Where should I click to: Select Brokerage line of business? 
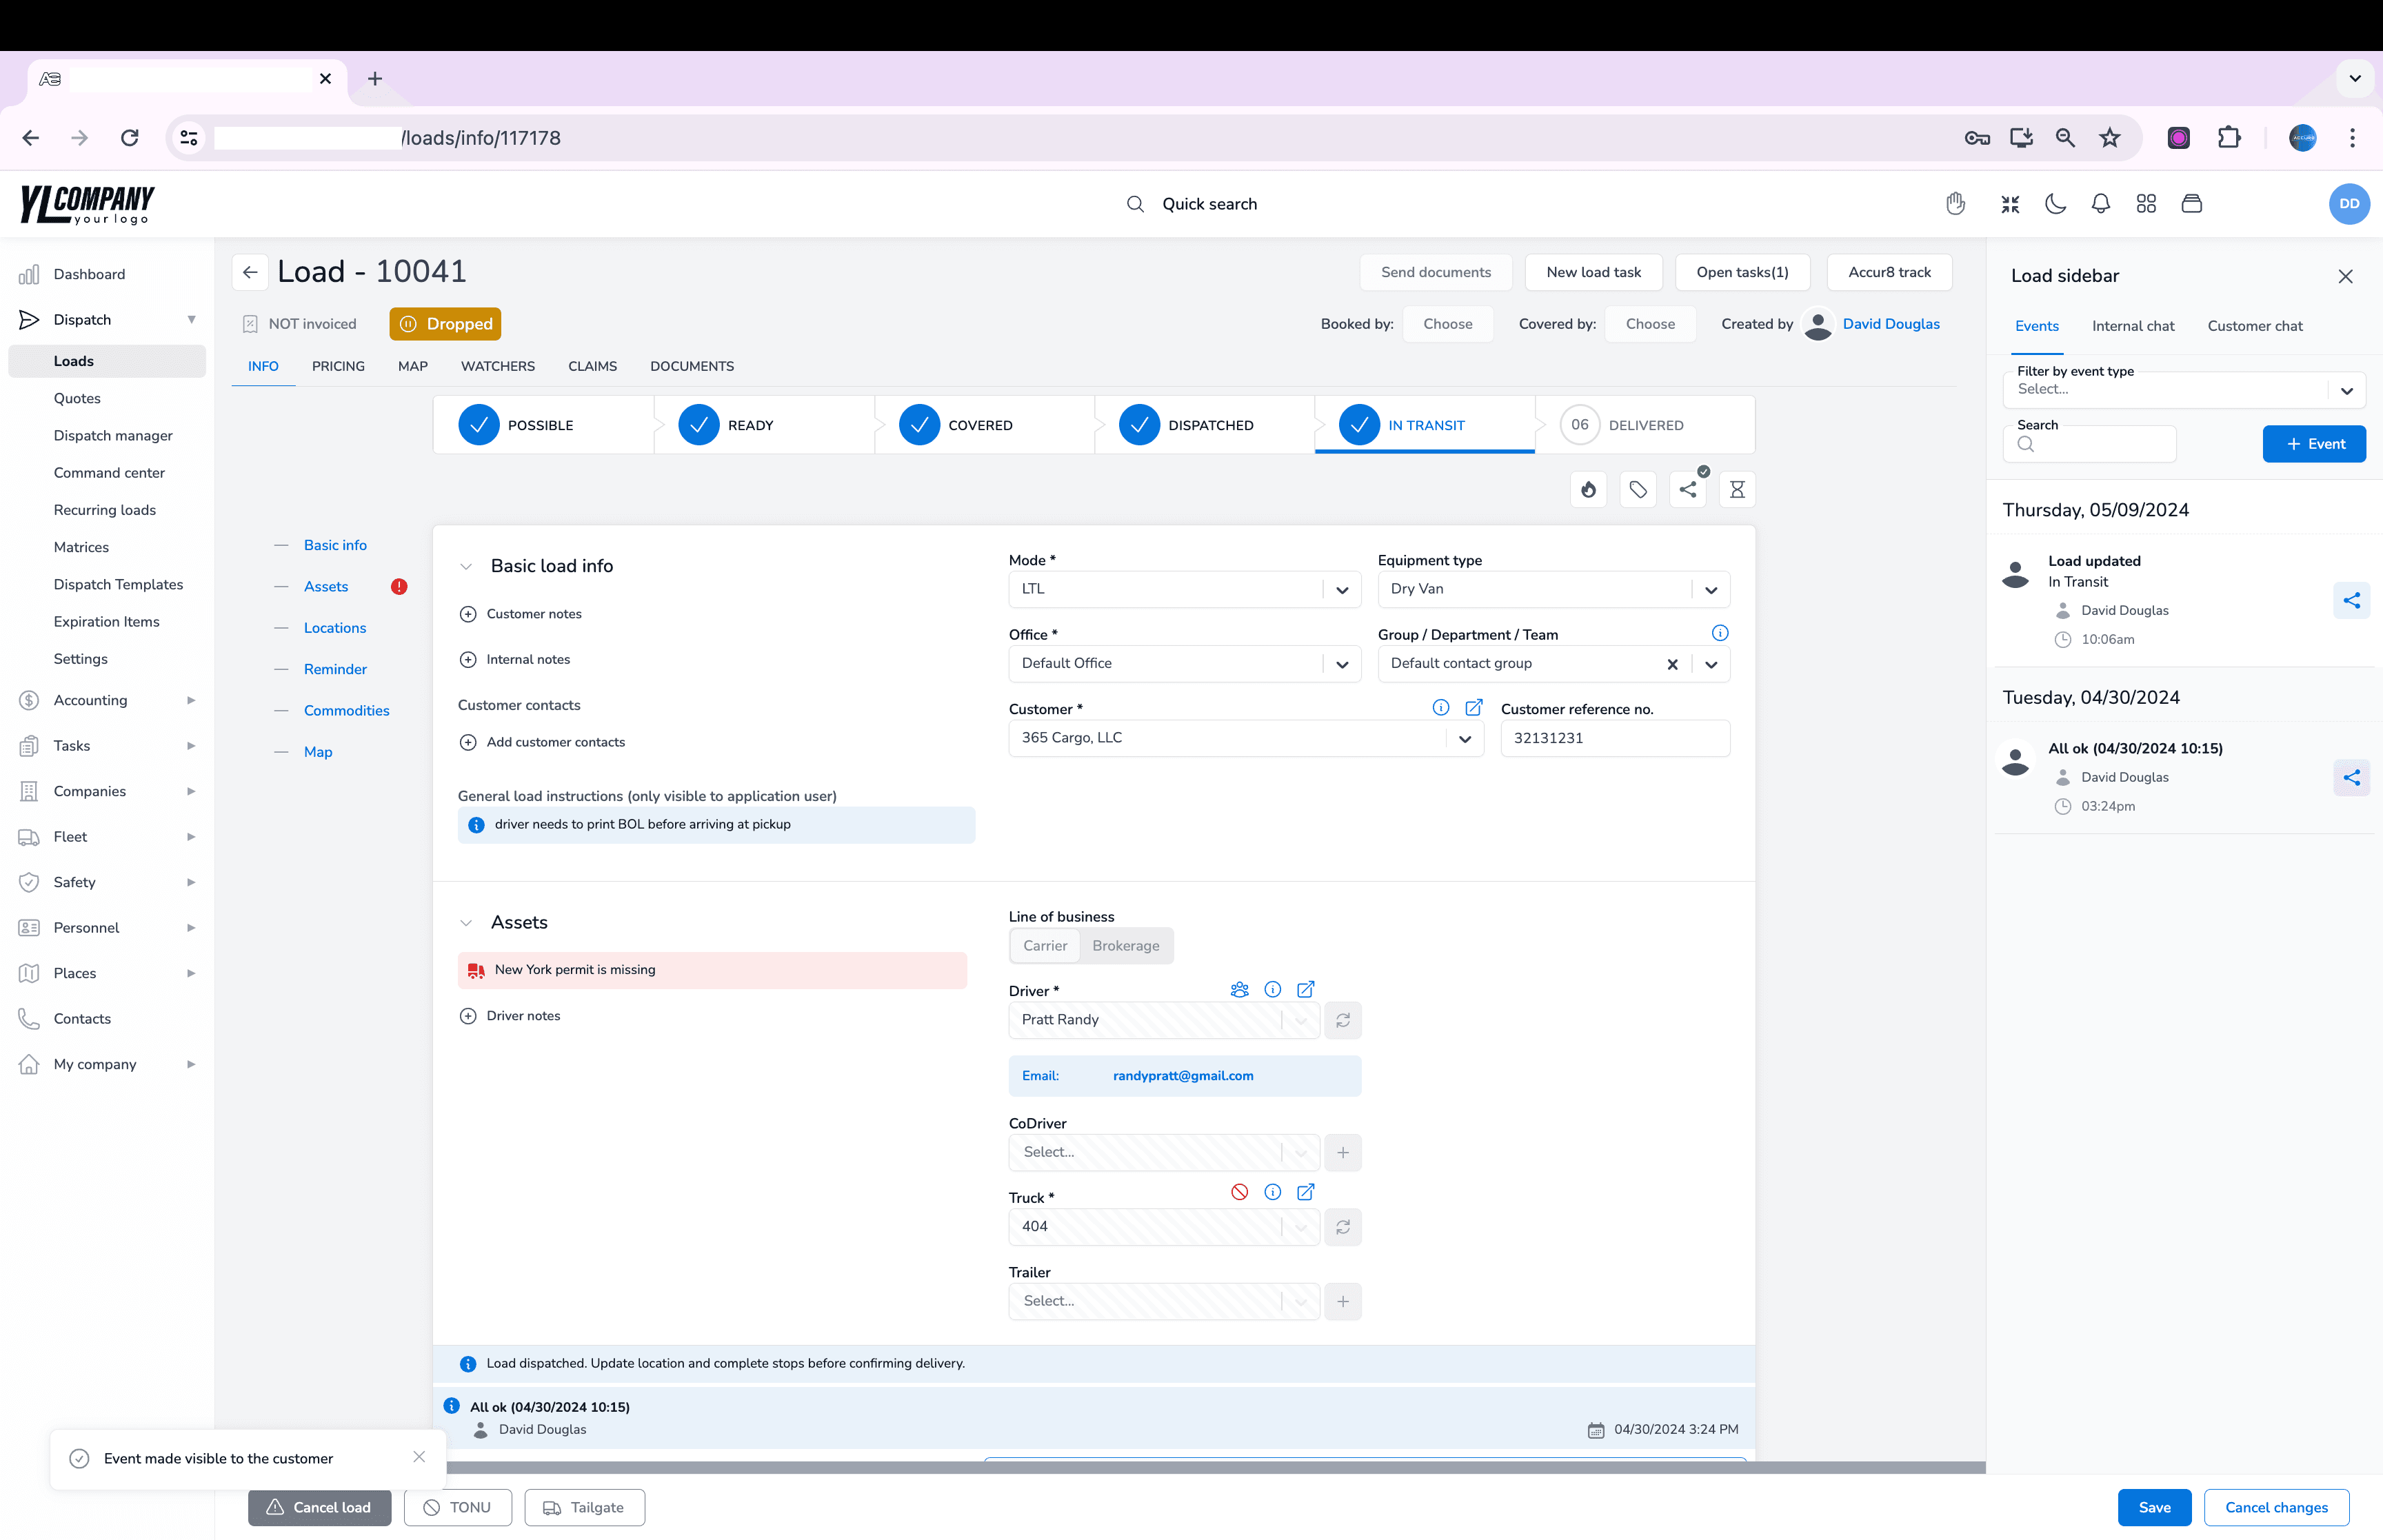pos(1125,945)
